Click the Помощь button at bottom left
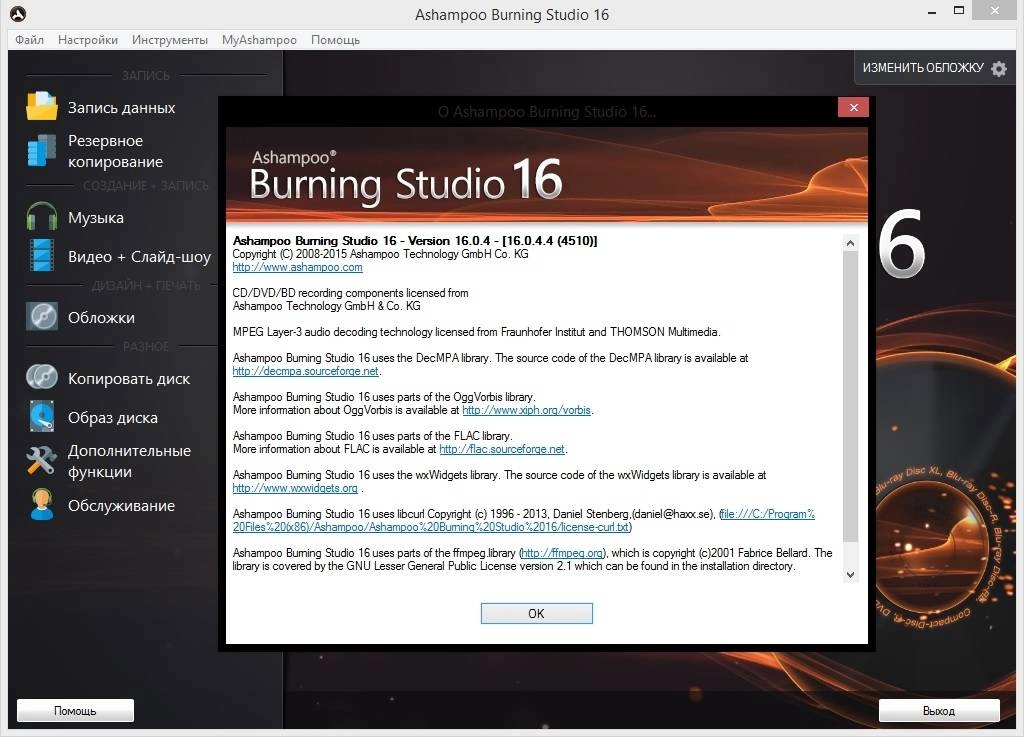This screenshot has height=737, width=1024. click(x=75, y=710)
